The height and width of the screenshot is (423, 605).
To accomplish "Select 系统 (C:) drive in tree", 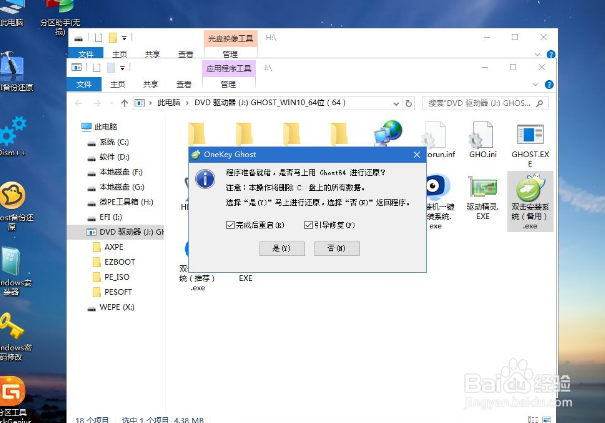I will [109, 142].
